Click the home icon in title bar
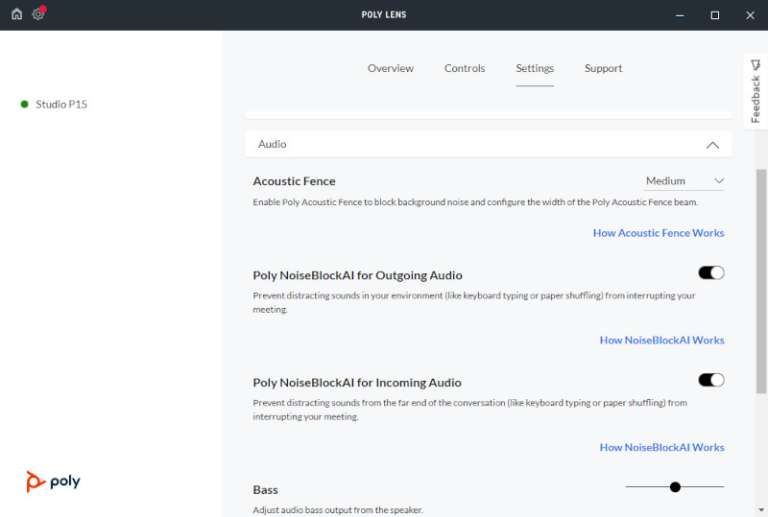 click(16, 14)
